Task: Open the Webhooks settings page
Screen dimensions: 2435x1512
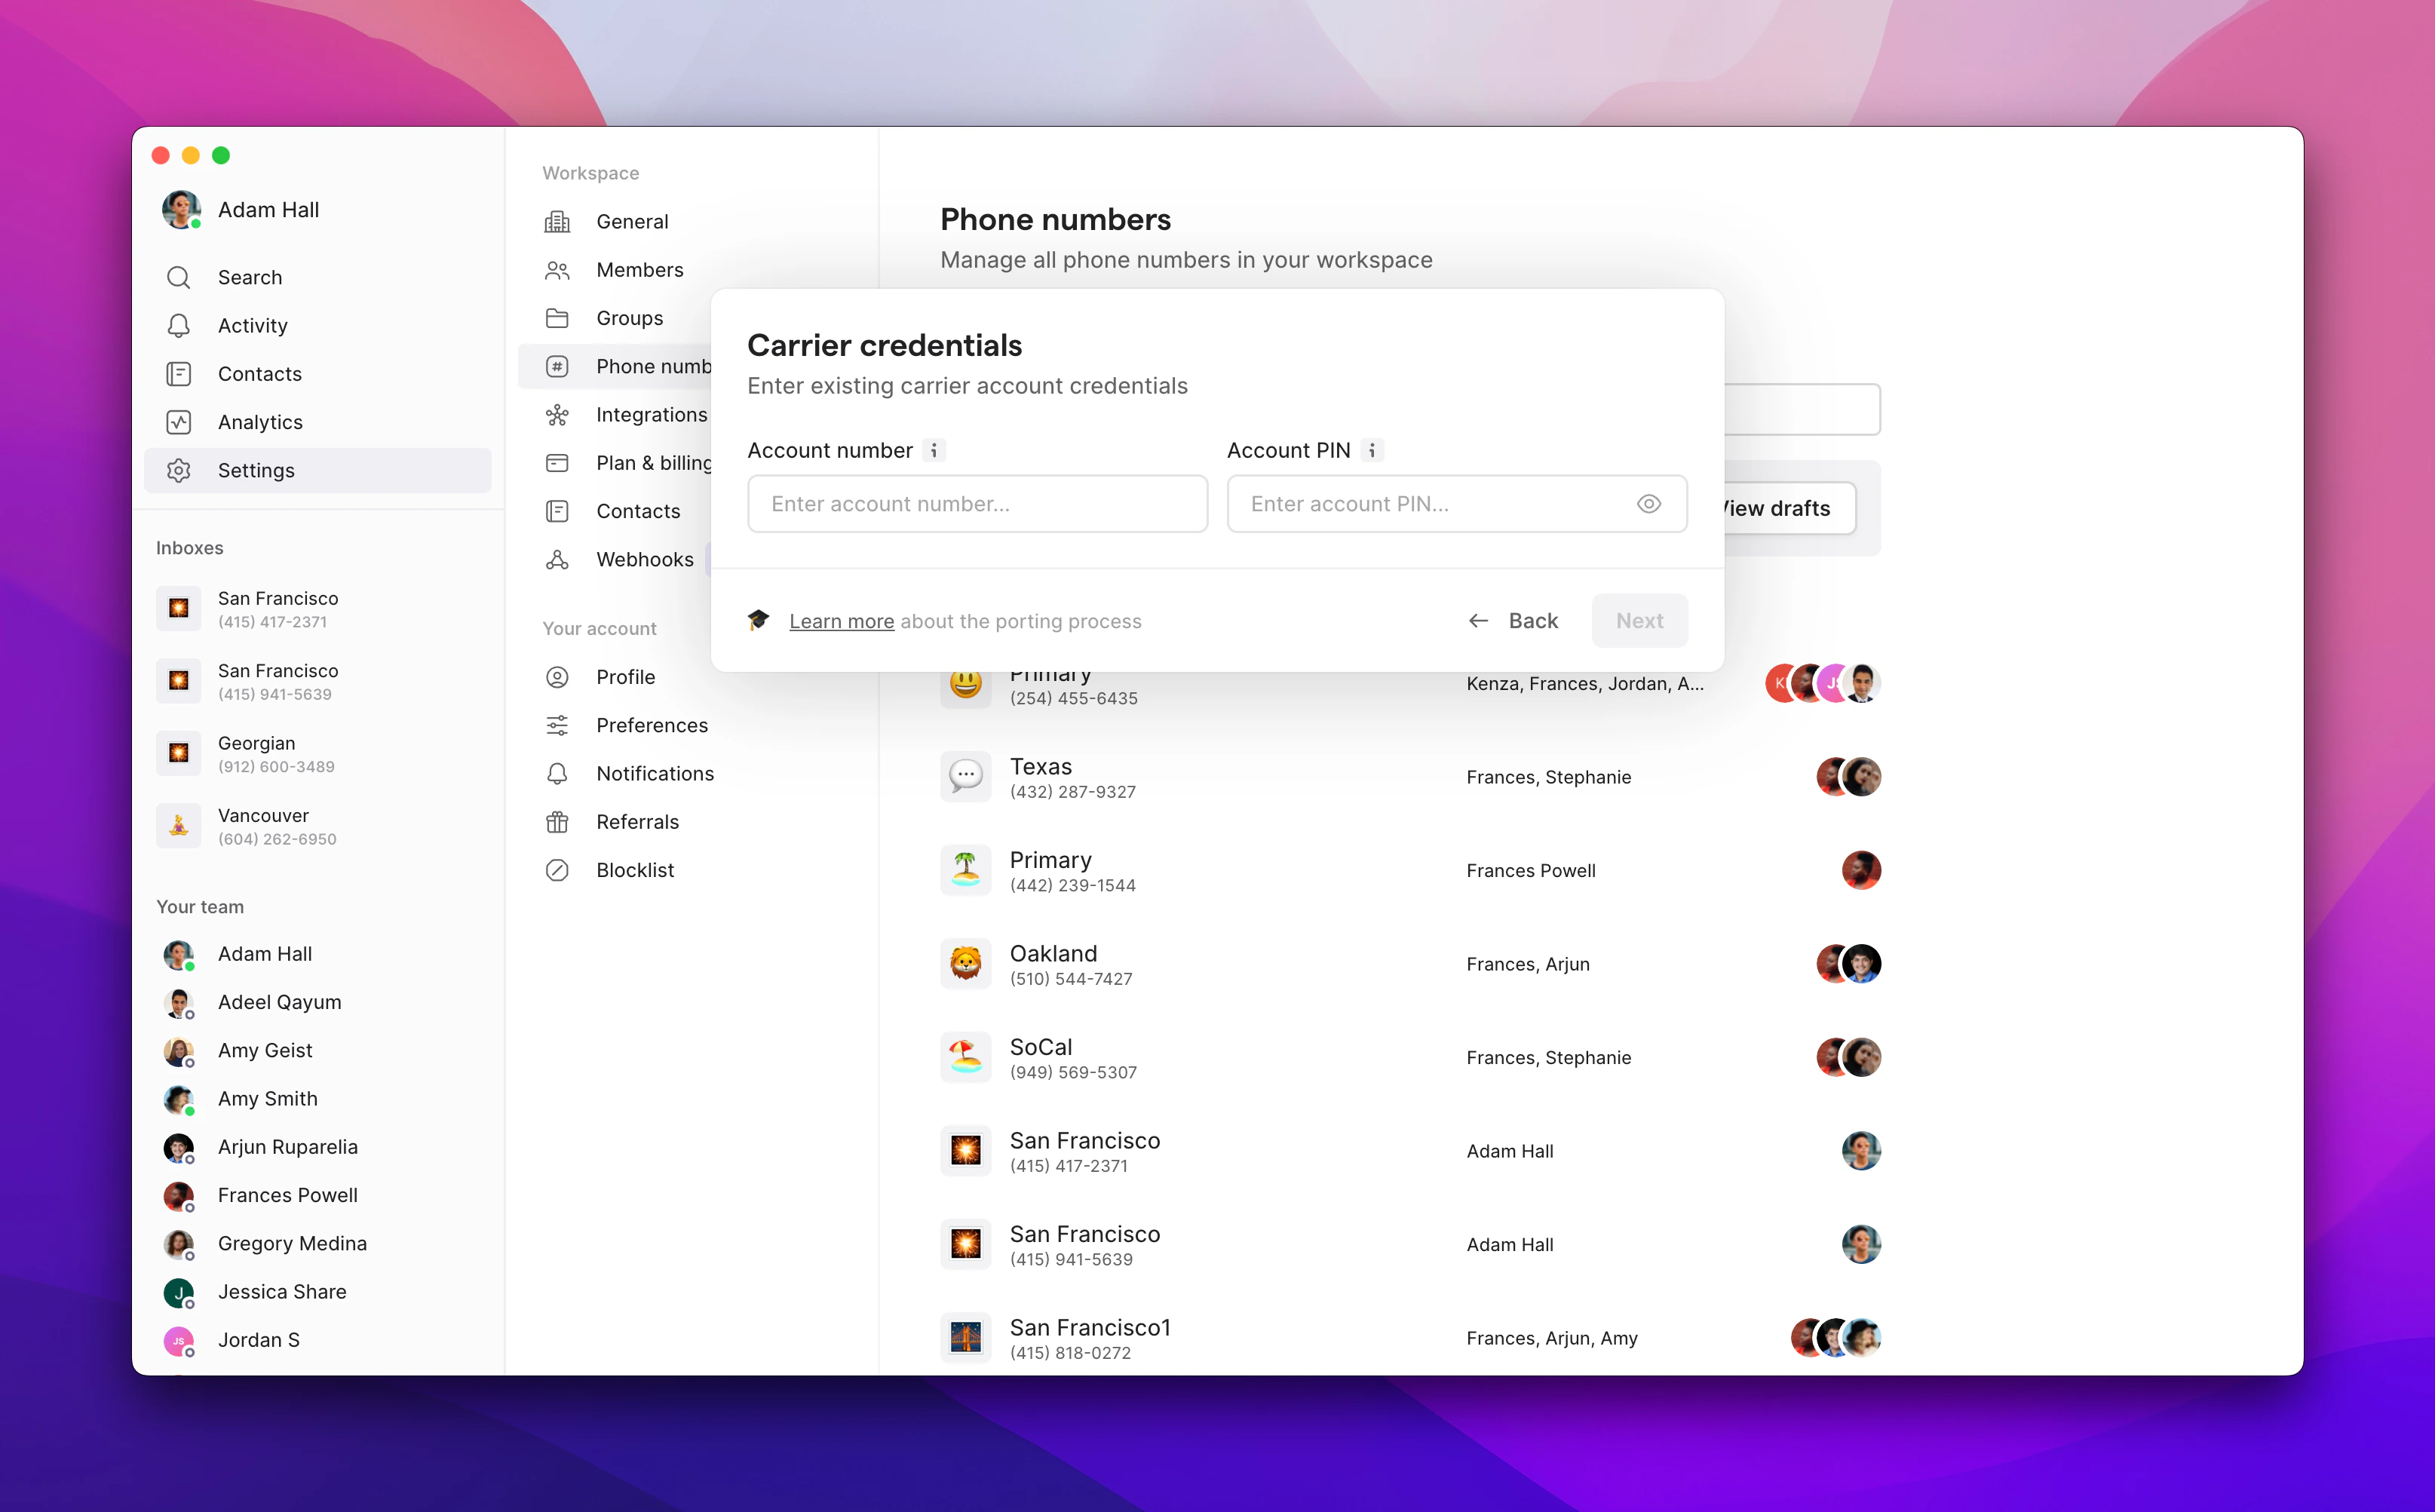Action: point(644,560)
